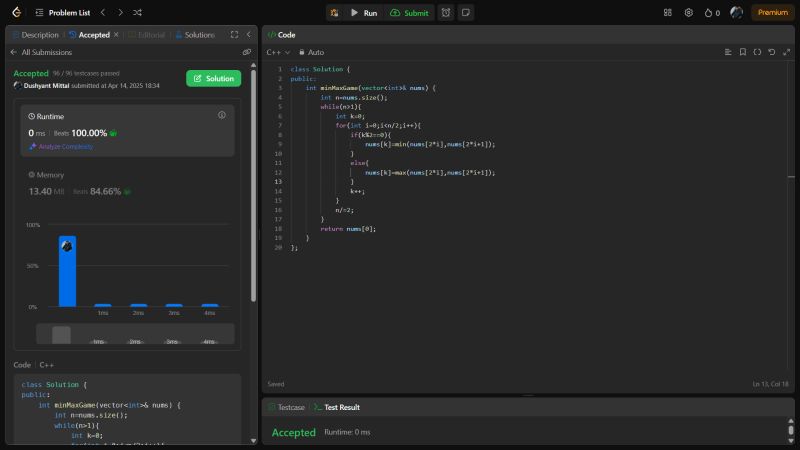Run the code
Image resolution: width=800 pixels, height=450 pixels.
[x=364, y=13]
